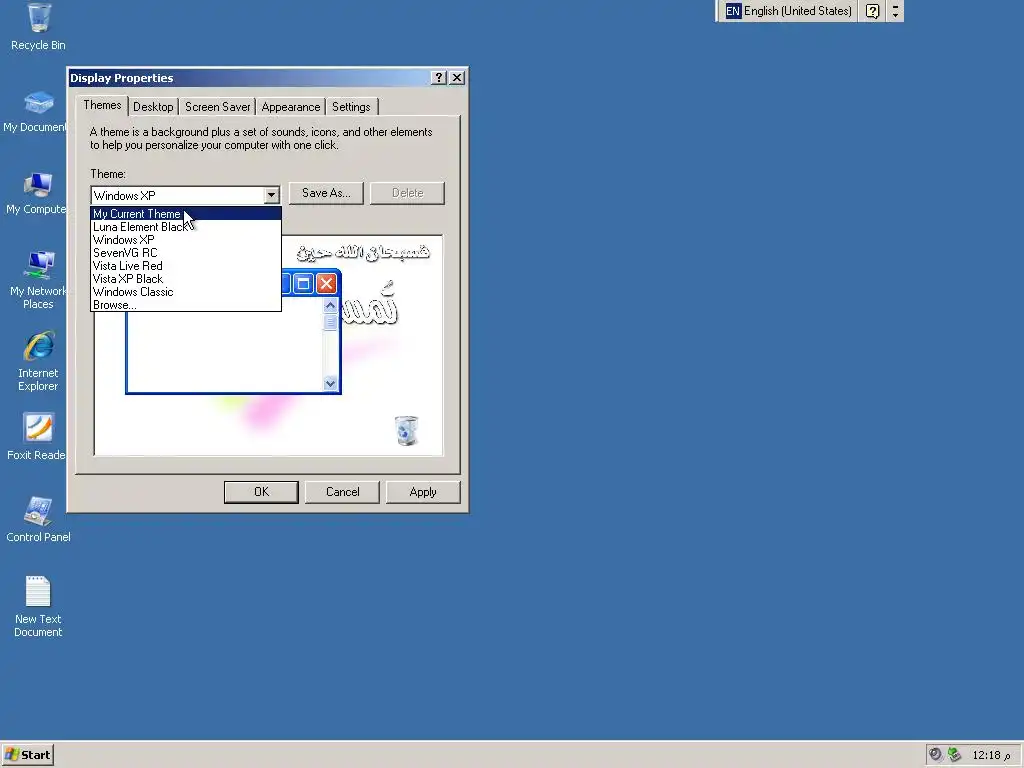This screenshot has height=768, width=1024.
Task: Choose Vista Live Red theme
Action: 186,266
